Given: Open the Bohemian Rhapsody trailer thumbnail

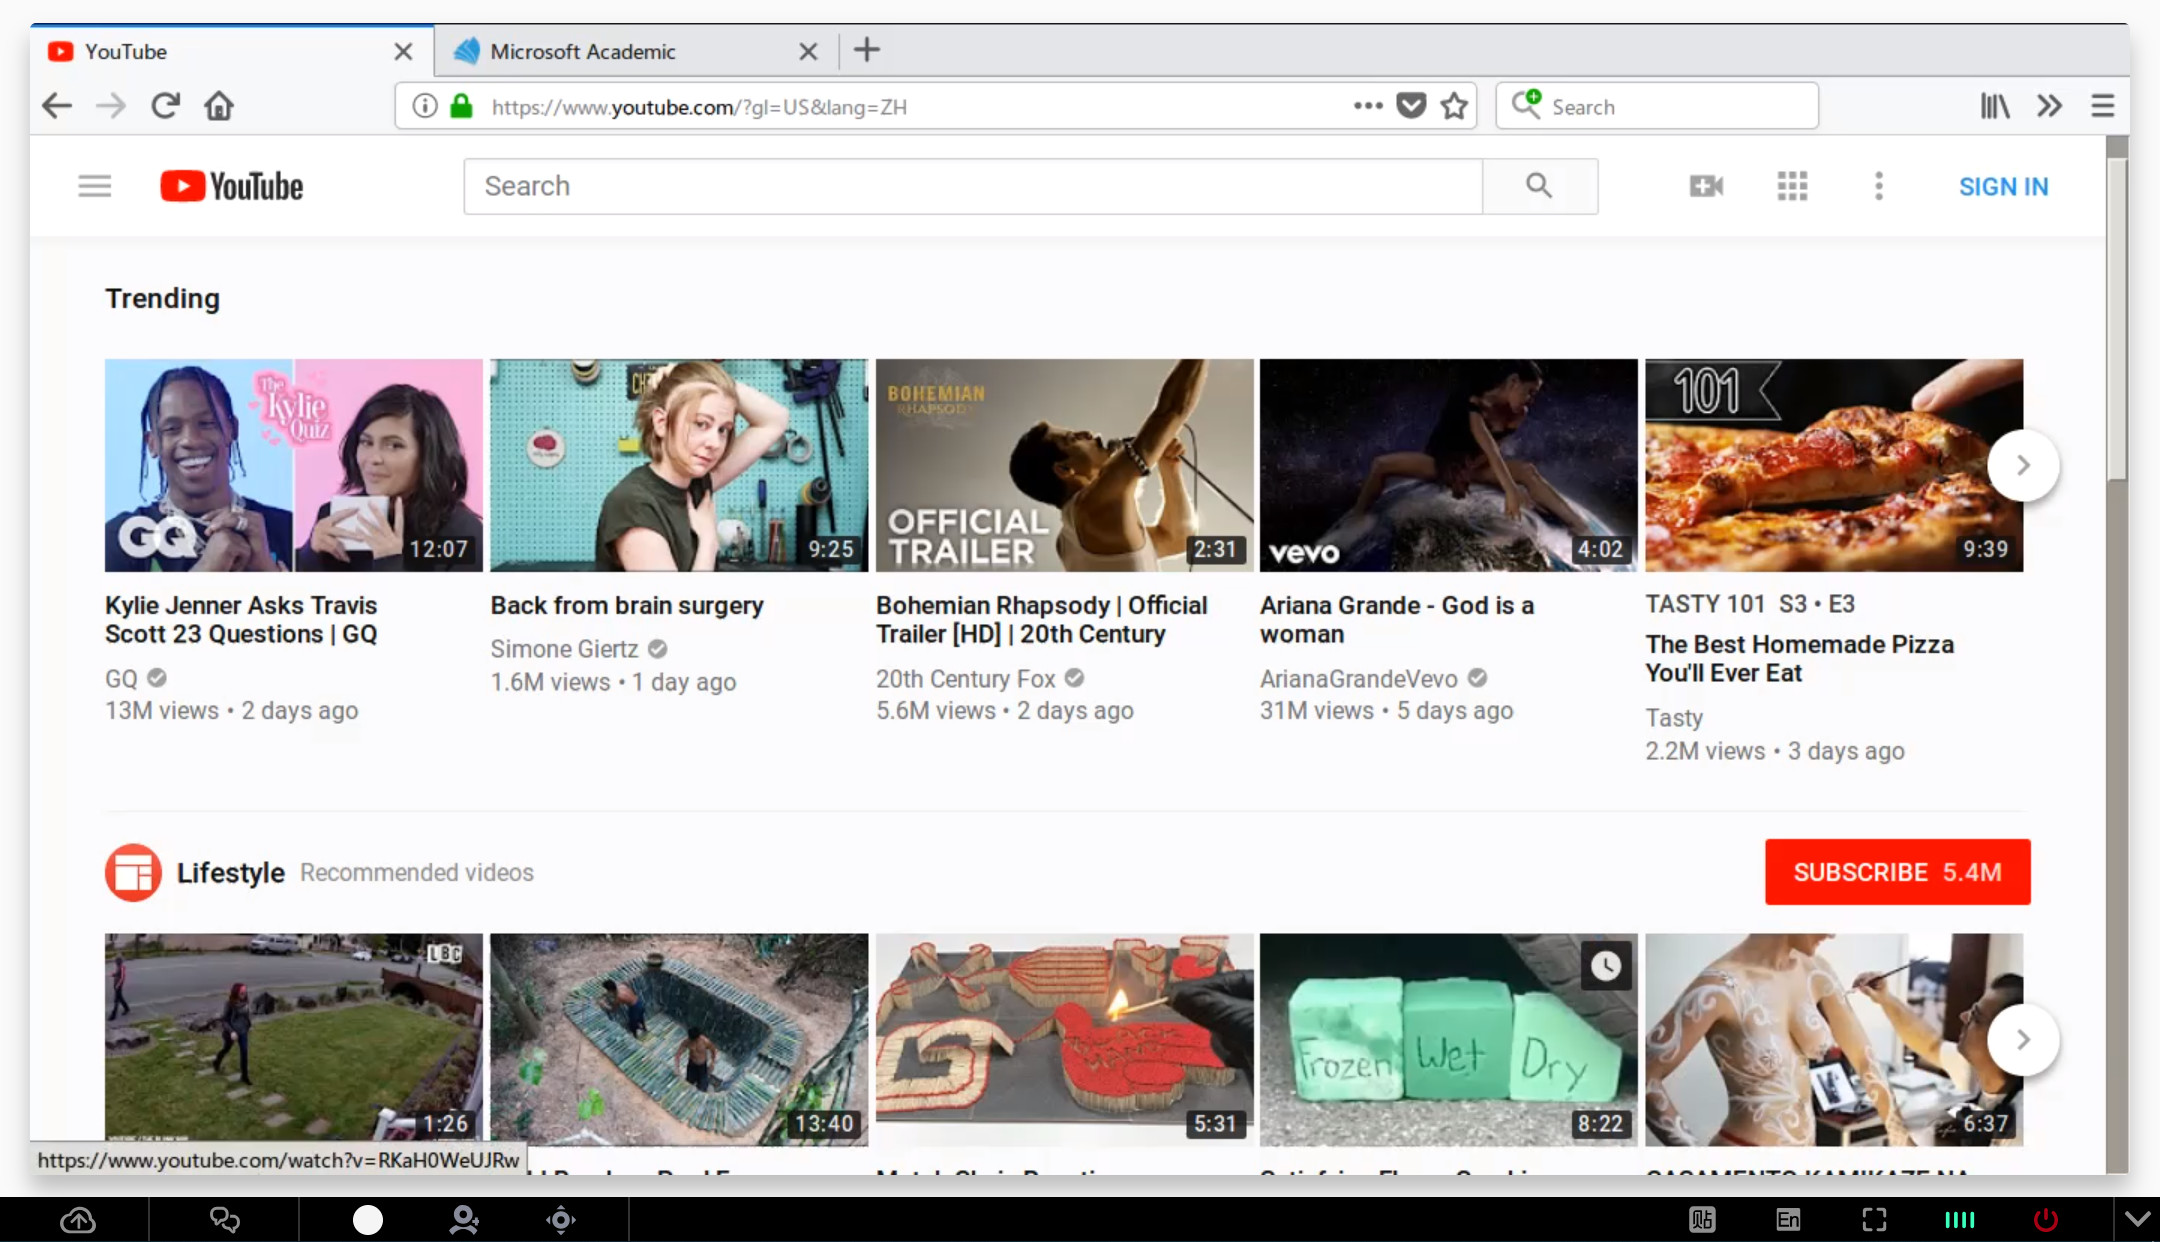Looking at the screenshot, I should click(x=1064, y=466).
